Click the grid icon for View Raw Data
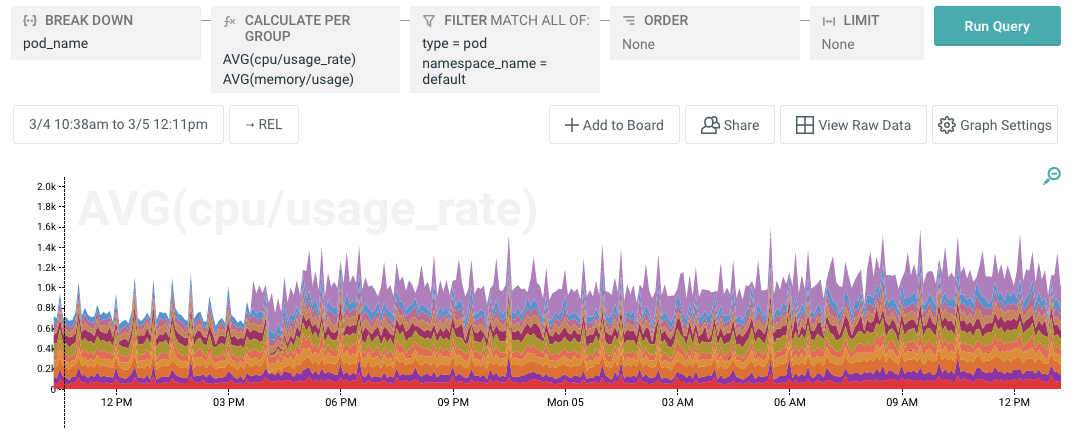Viewport: 1074px width, 440px height. pos(804,125)
